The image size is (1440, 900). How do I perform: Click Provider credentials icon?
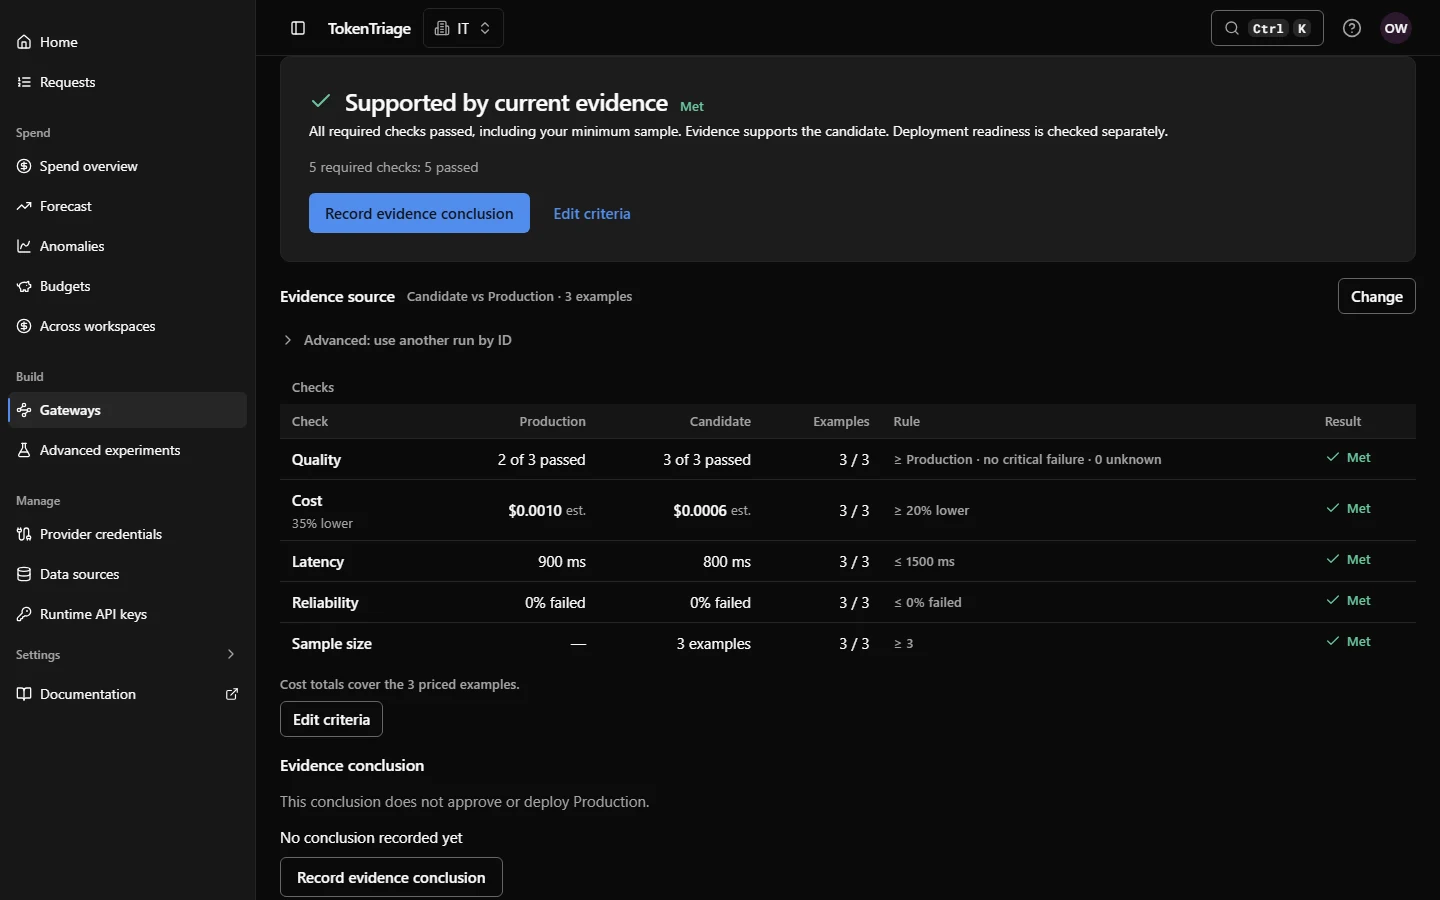[x=24, y=534]
